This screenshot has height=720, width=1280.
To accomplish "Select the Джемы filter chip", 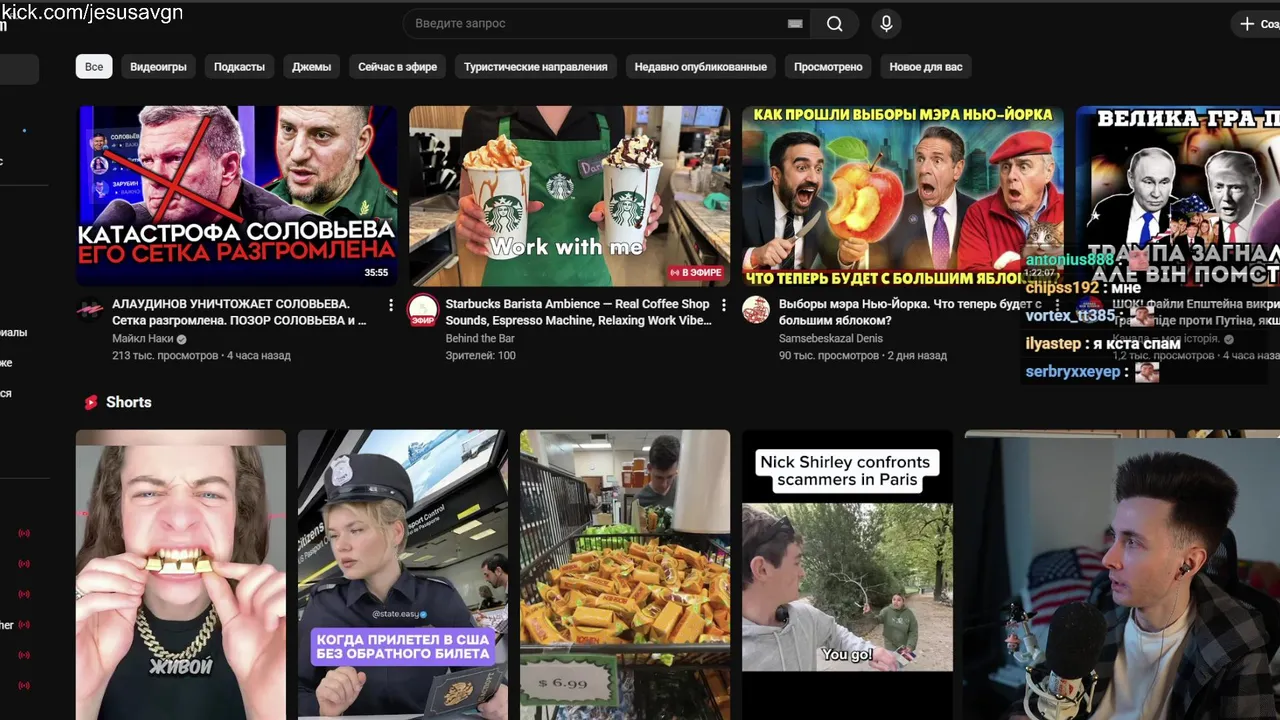I will coord(311,67).
